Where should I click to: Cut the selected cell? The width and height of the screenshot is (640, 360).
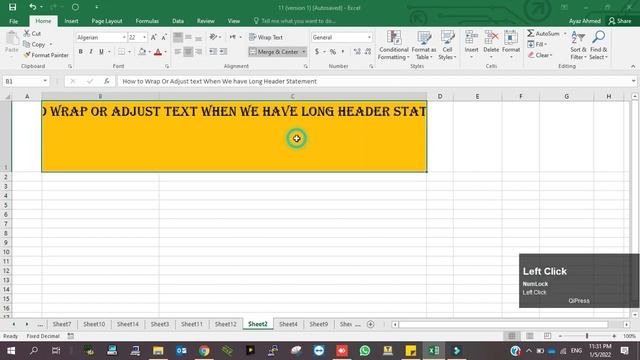click(x=32, y=33)
